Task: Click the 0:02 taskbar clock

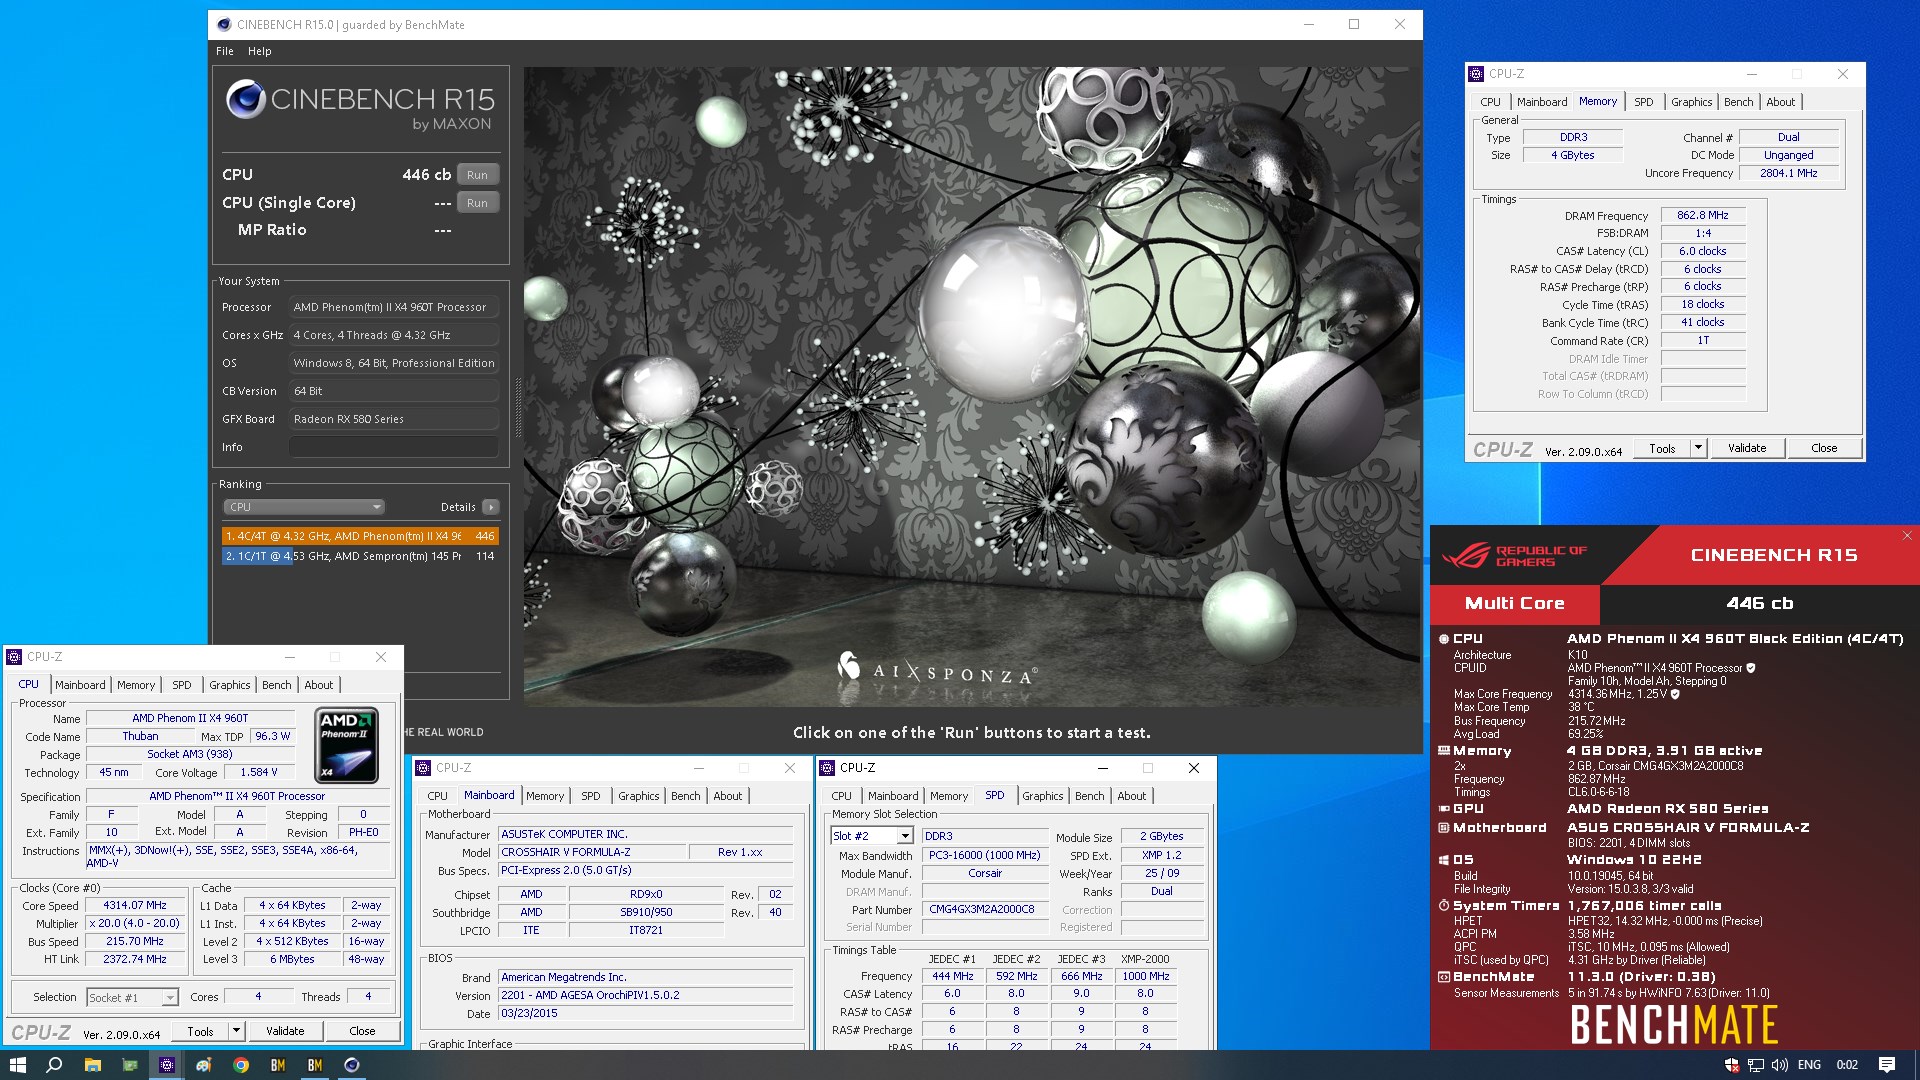Action: [x=1847, y=1065]
